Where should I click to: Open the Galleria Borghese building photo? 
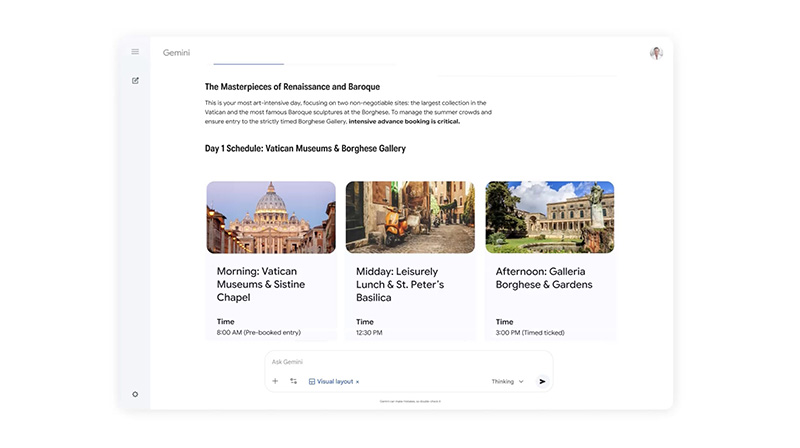click(x=550, y=217)
